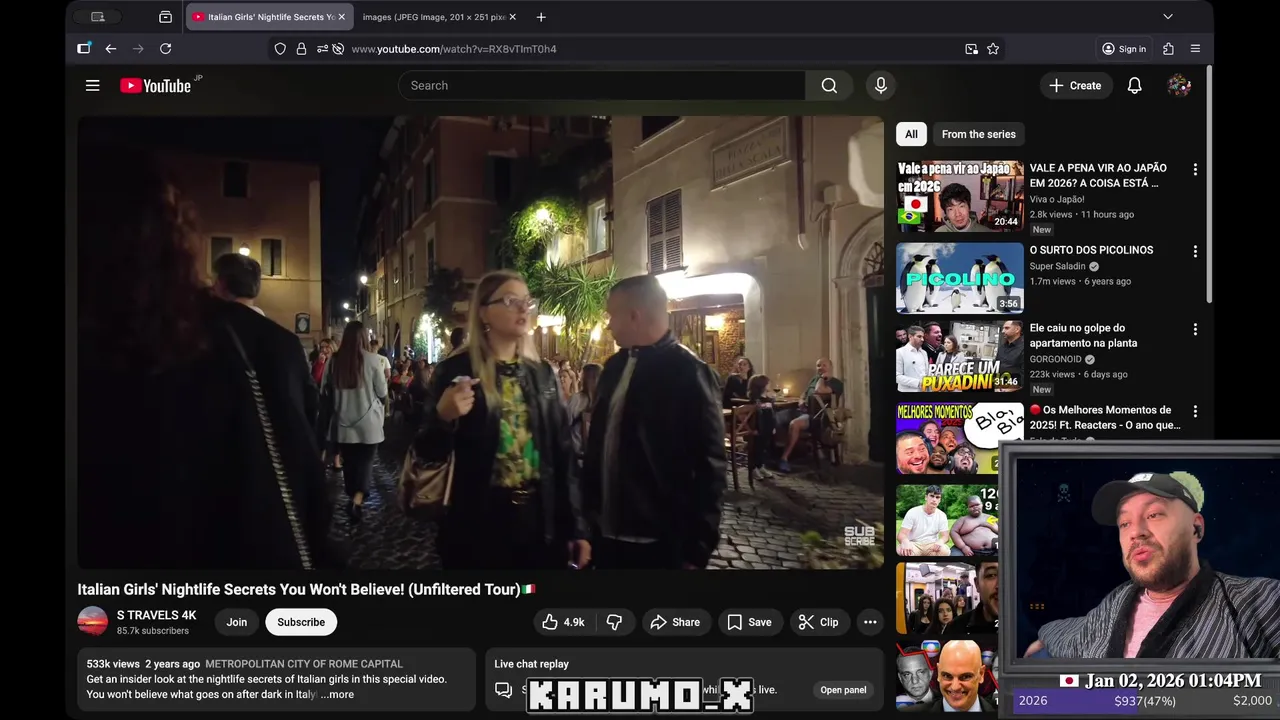Reload the page in the browser
Screen dimensions: 1280x720
click(166, 49)
